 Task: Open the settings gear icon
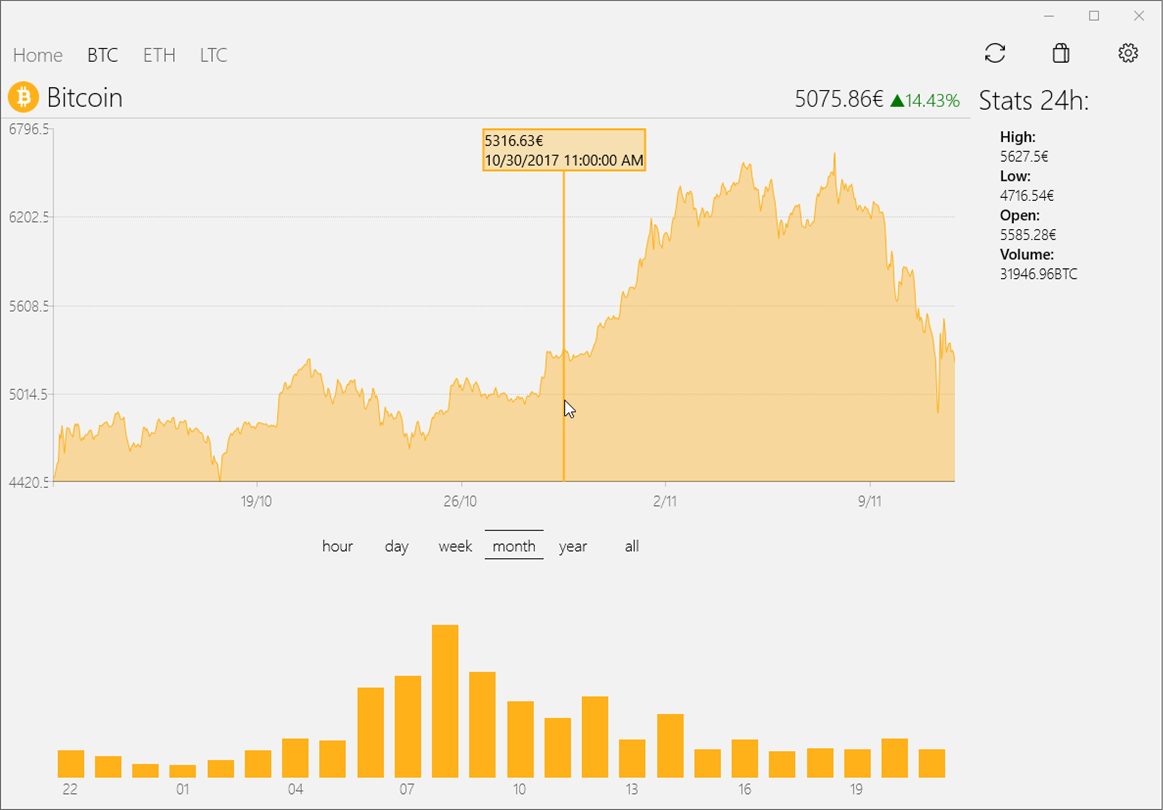point(1128,54)
